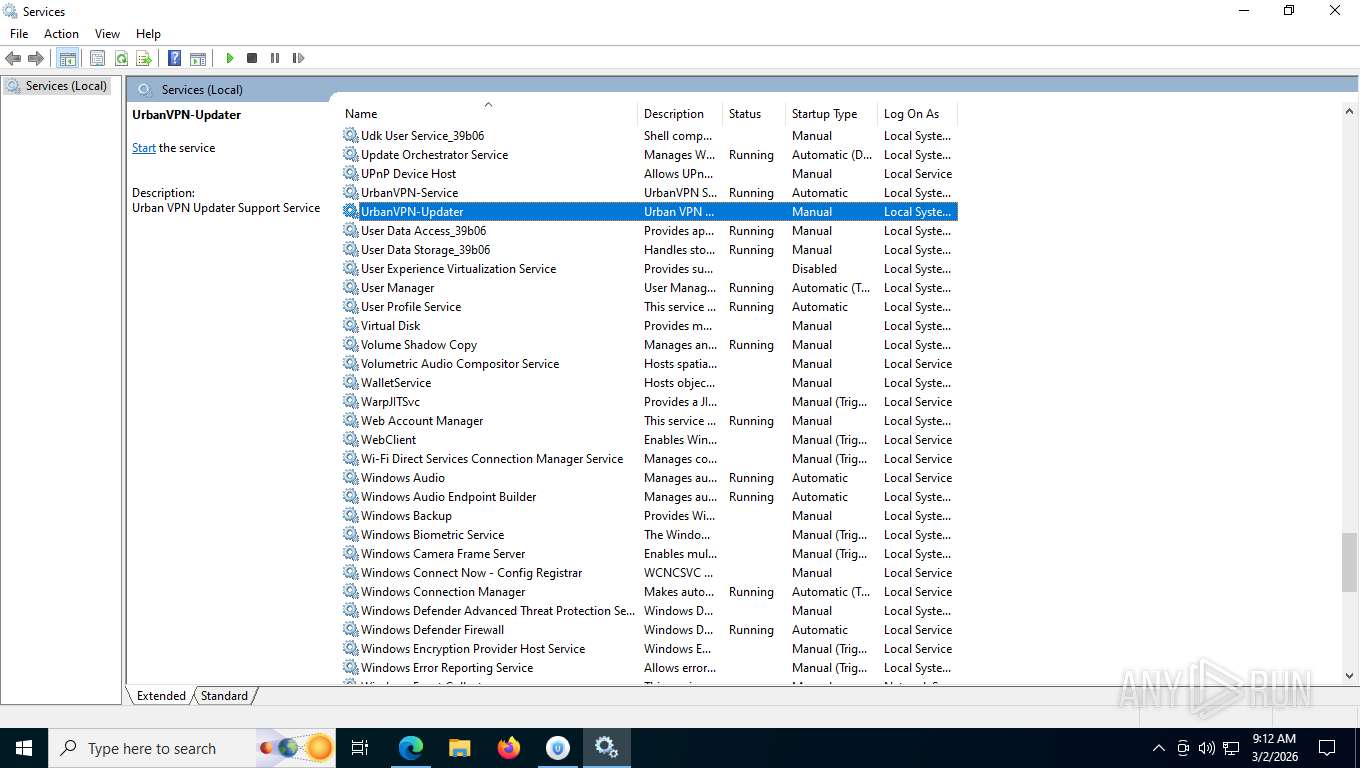Select the Windows Encryption Provider Host Service
This screenshot has width=1360, height=768.
tap(649, 649)
